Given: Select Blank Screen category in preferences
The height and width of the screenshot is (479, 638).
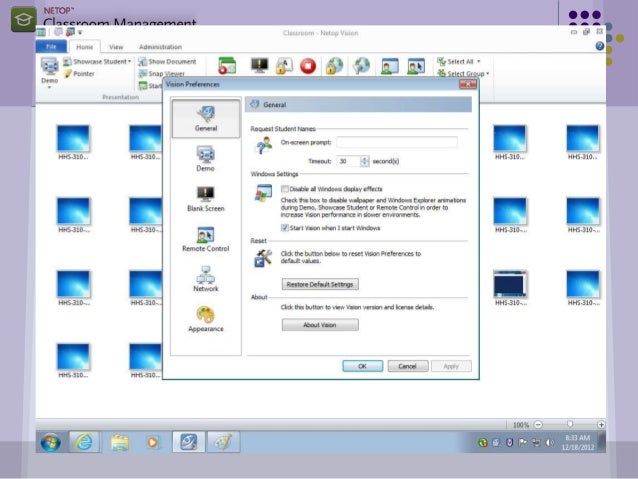Looking at the screenshot, I should click(205, 199).
